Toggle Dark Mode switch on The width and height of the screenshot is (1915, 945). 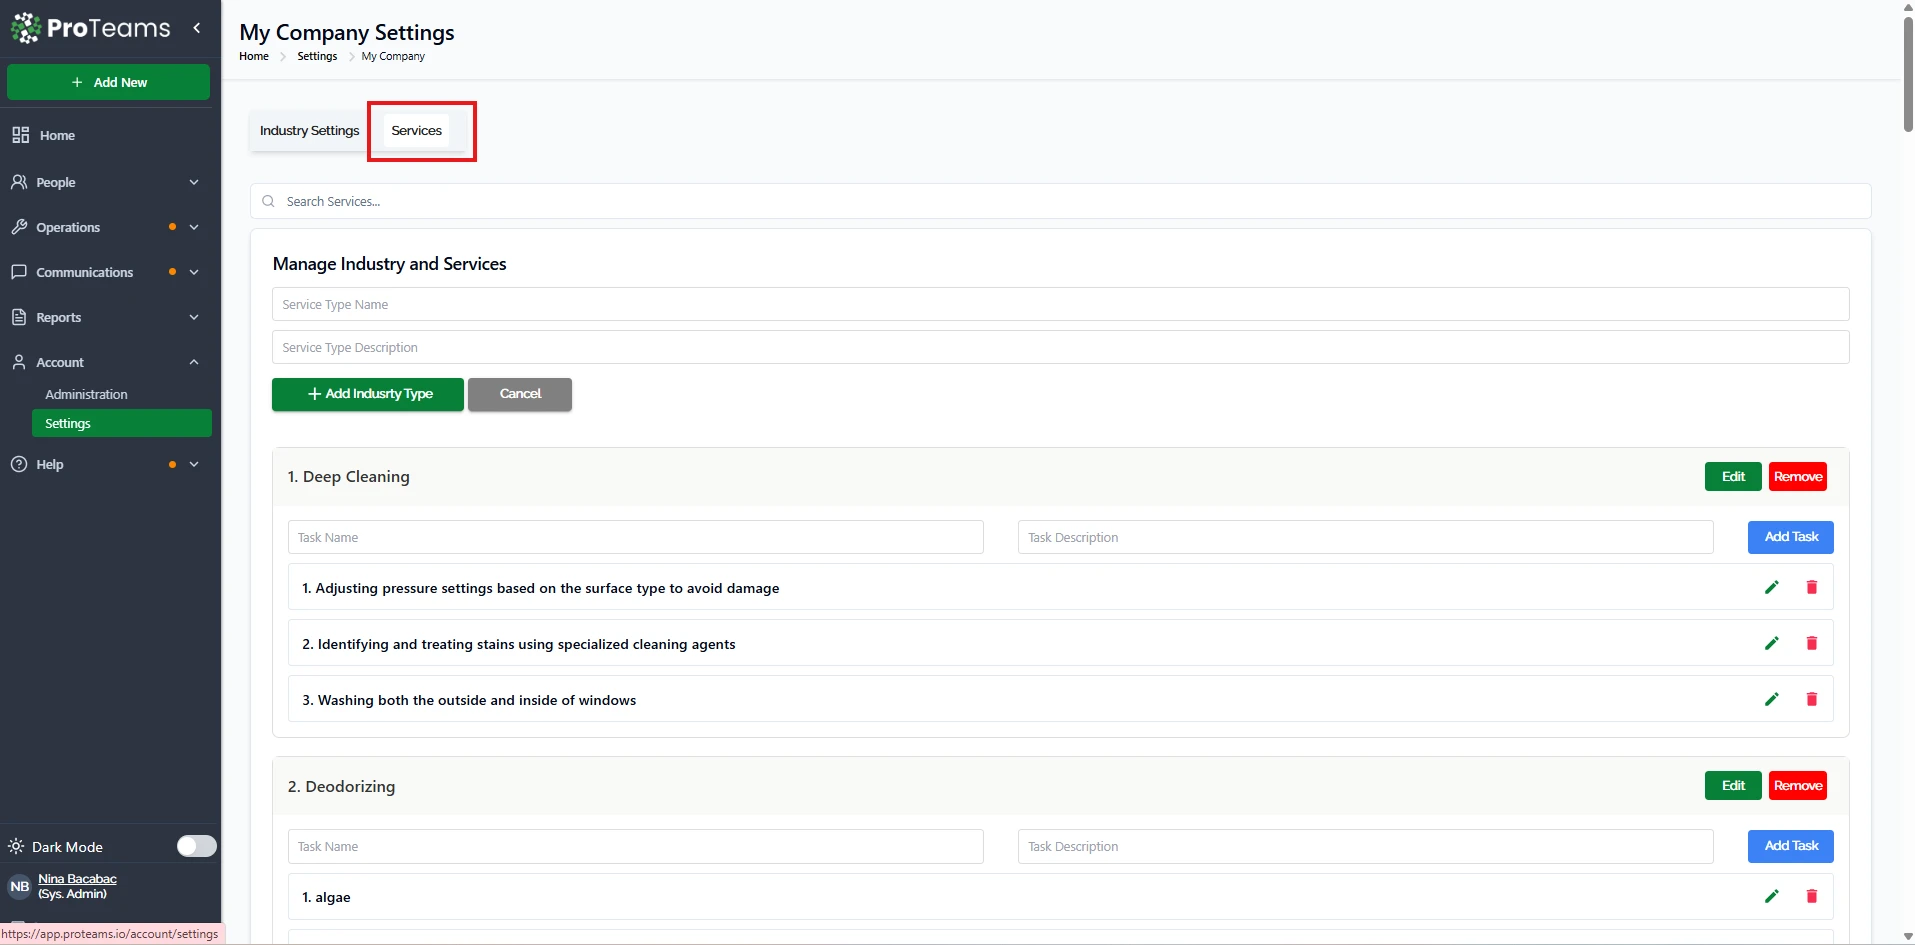196,846
